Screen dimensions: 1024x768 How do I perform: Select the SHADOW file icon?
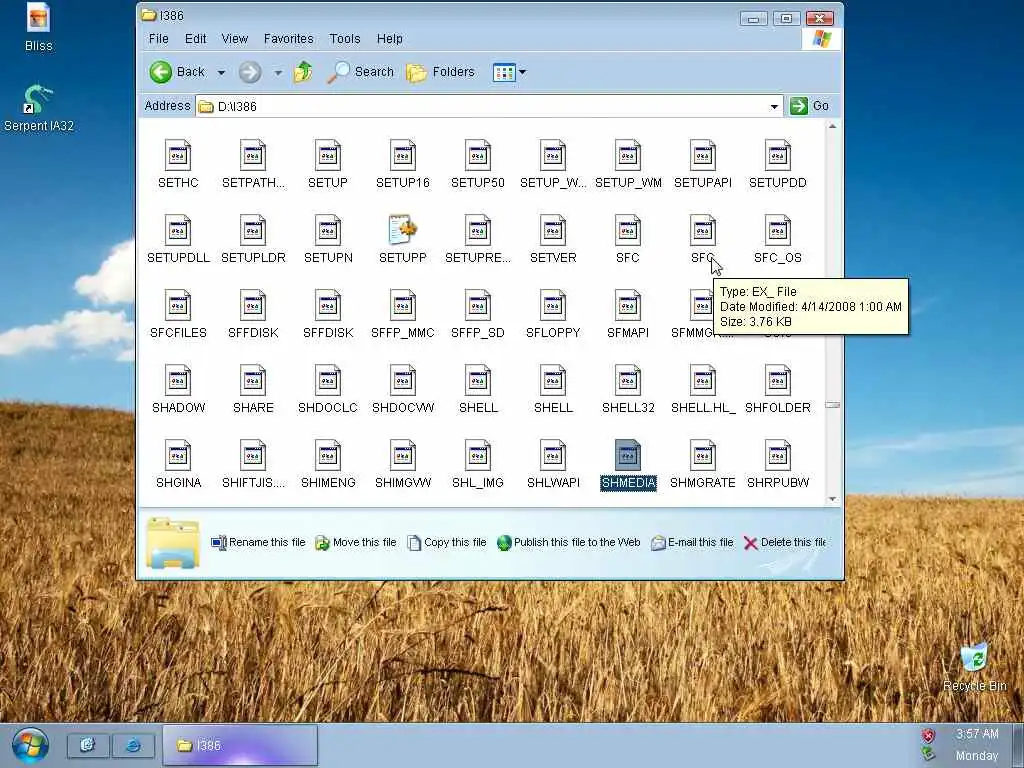[178, 381]
